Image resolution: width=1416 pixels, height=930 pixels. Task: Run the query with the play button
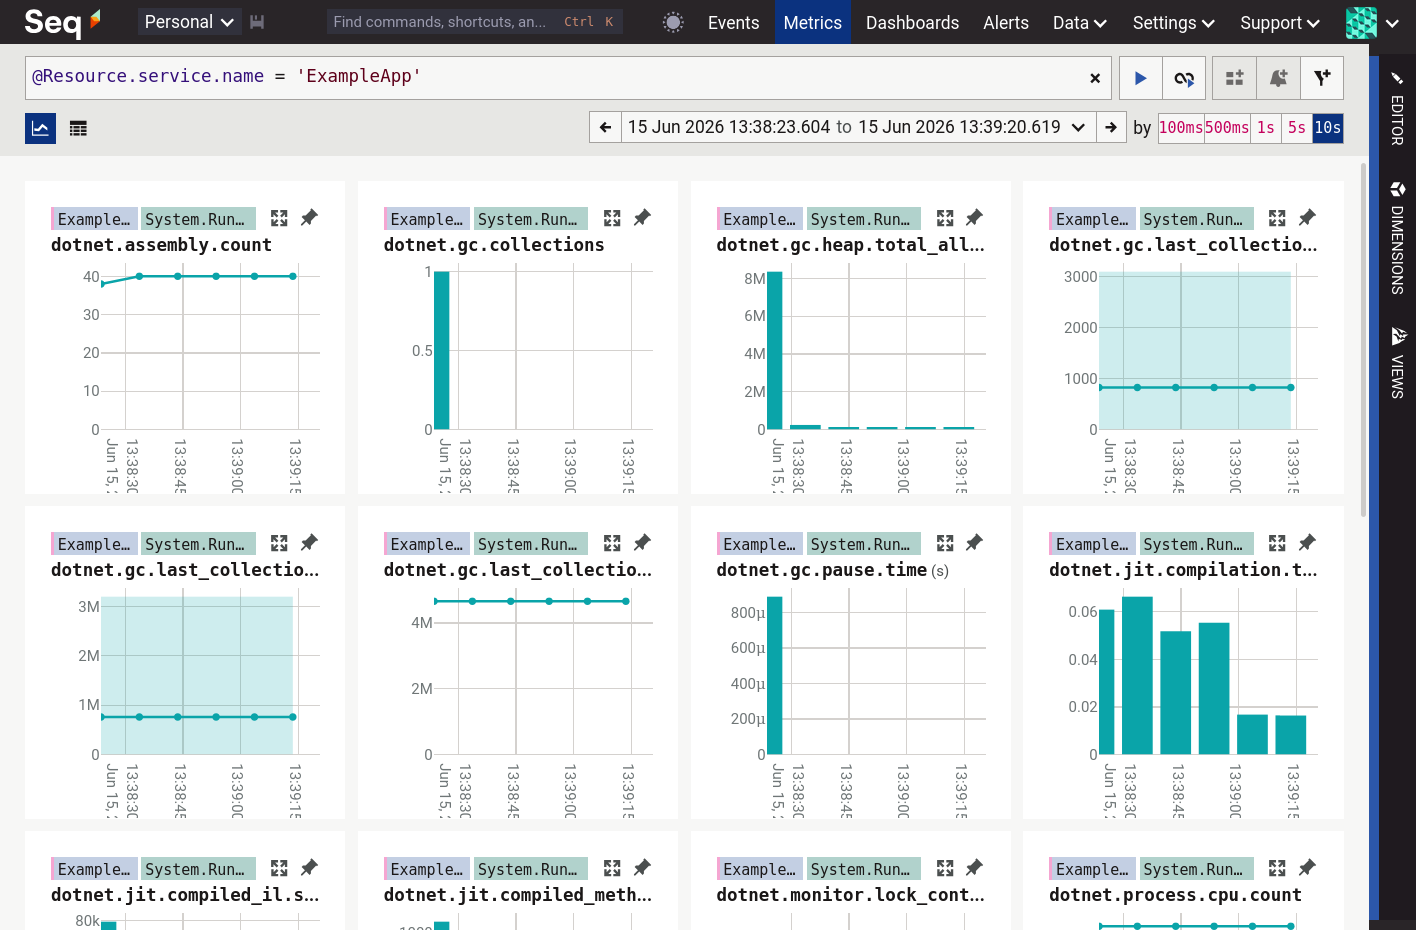tap(1140, 78)
